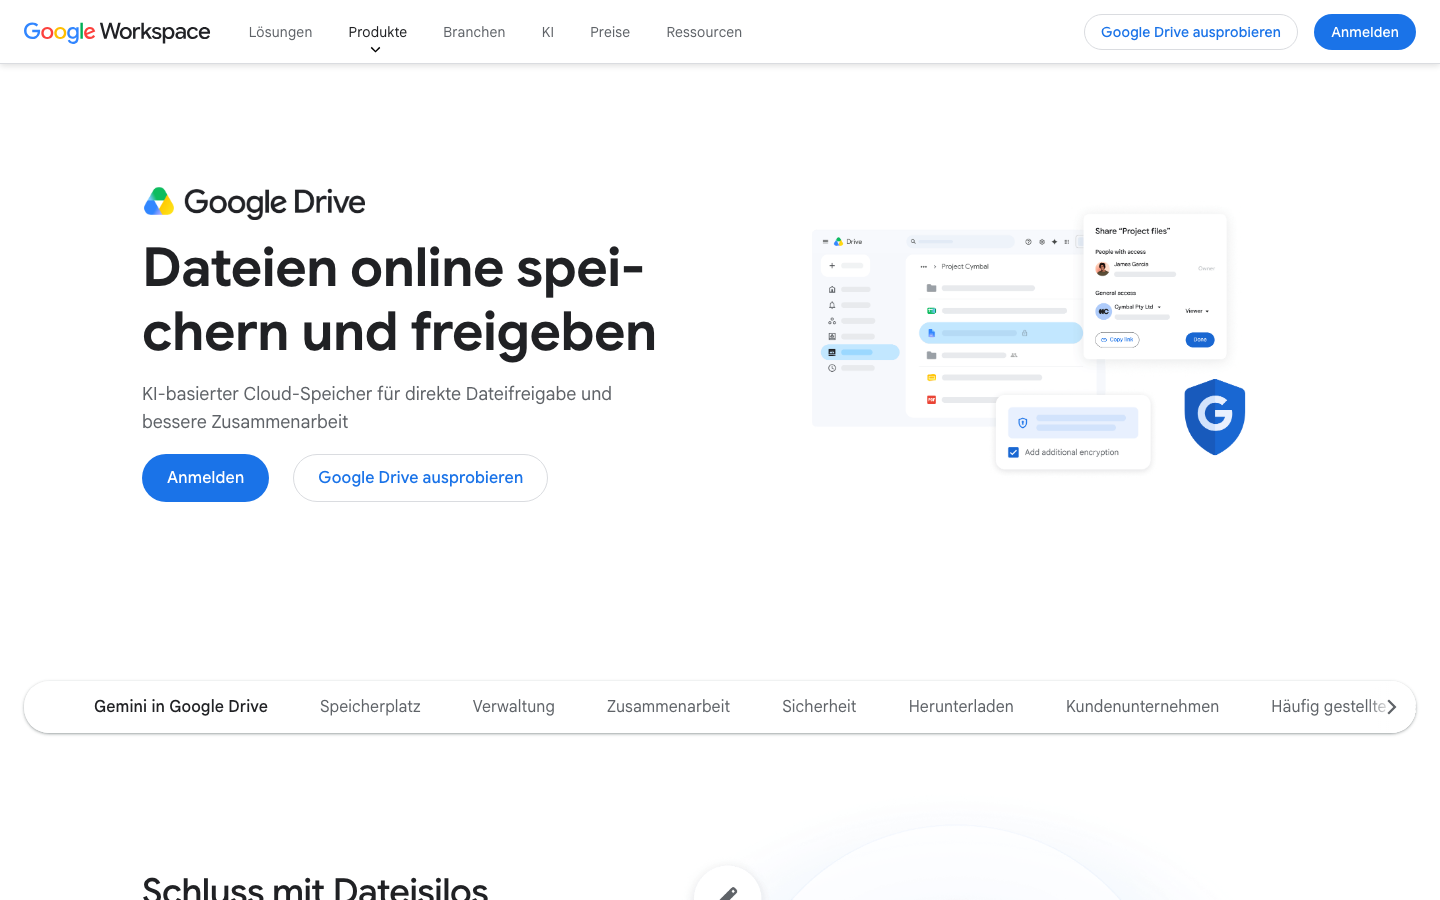This screenshot has height=900, width=1440.
Task: Open the KI menu item
Action: click(548, 32)
